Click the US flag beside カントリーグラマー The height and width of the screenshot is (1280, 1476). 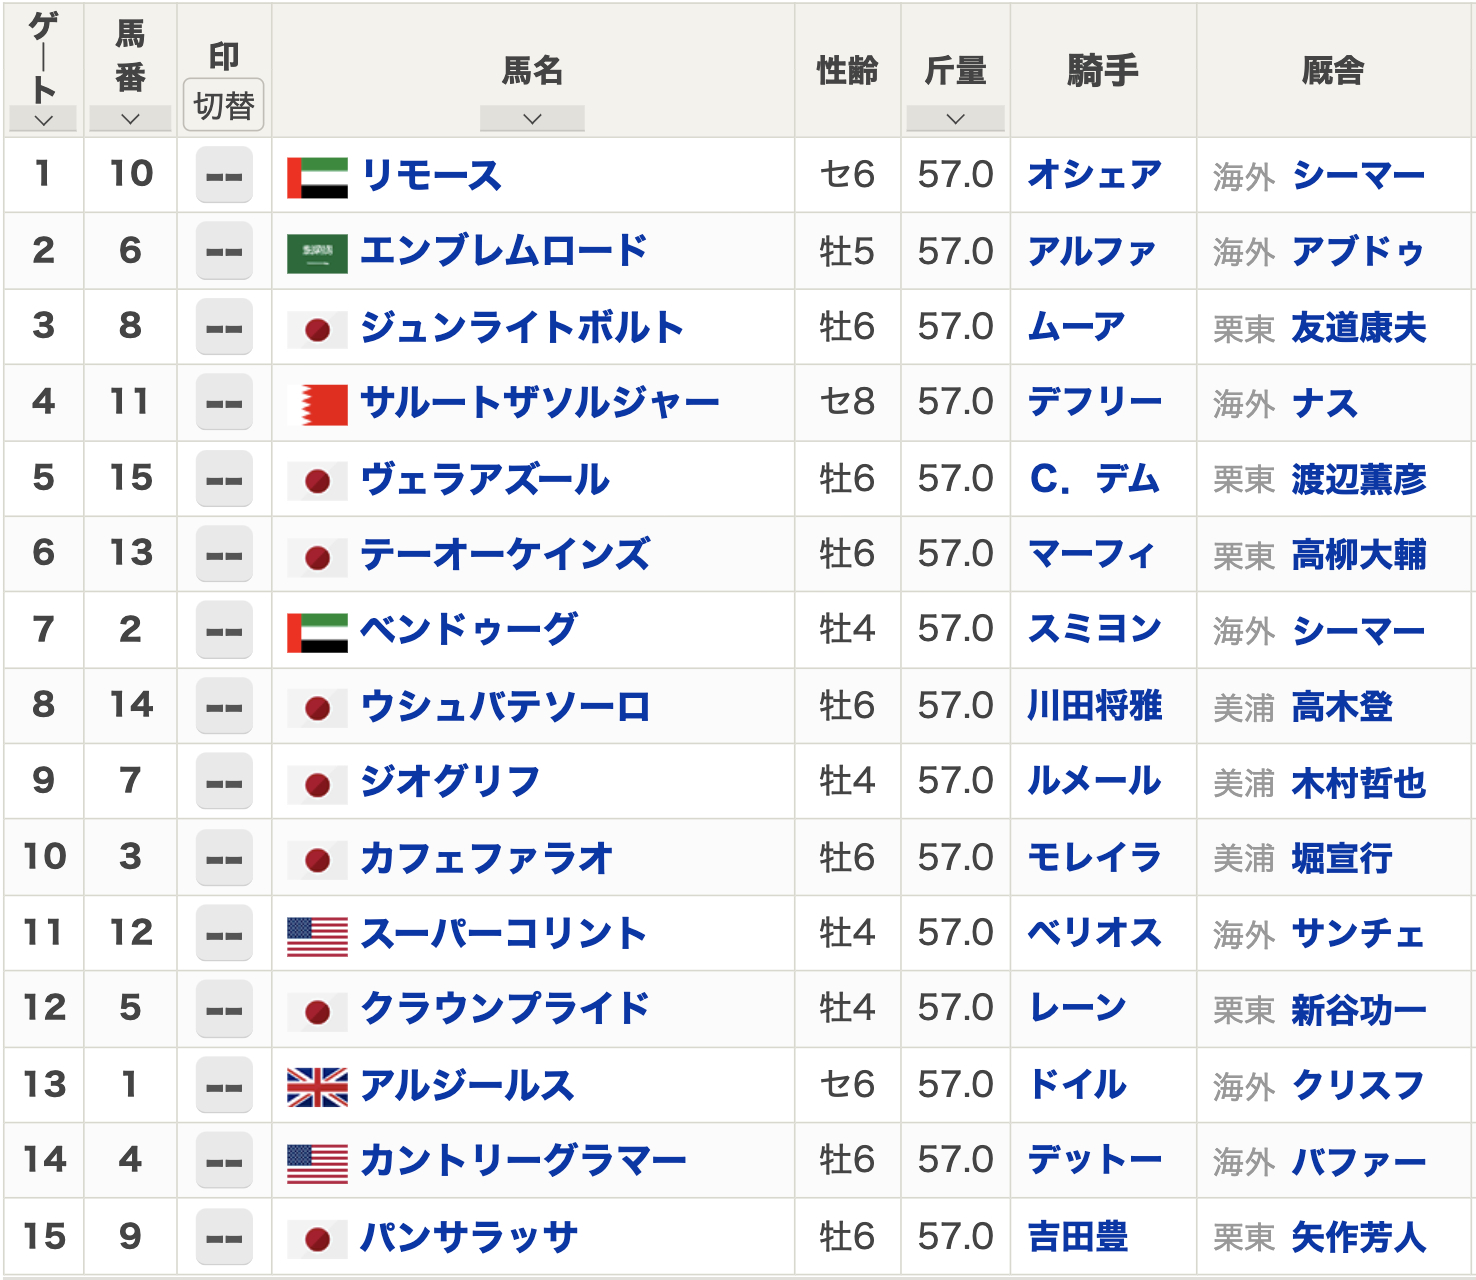[x=317, y=1163]
